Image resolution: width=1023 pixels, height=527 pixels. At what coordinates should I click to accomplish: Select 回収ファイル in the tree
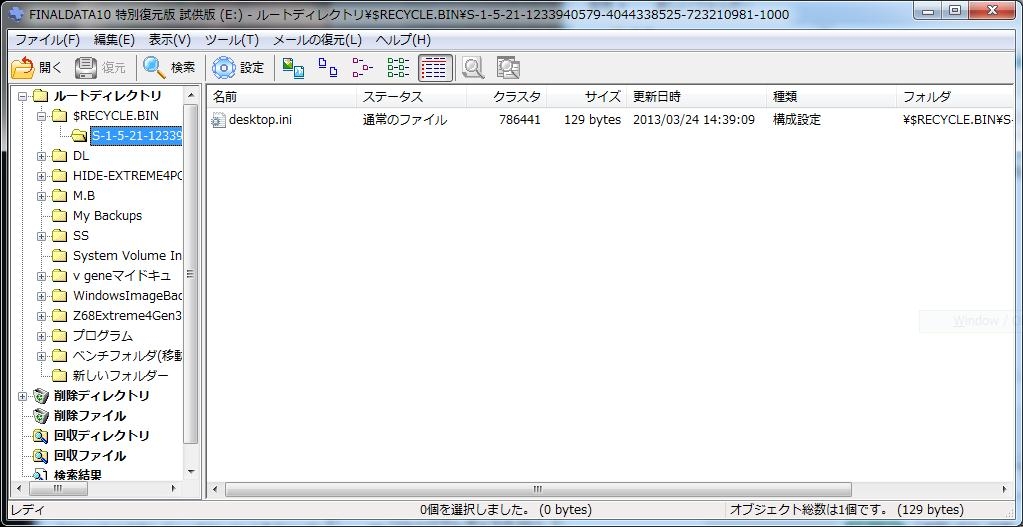click(89, 456)
